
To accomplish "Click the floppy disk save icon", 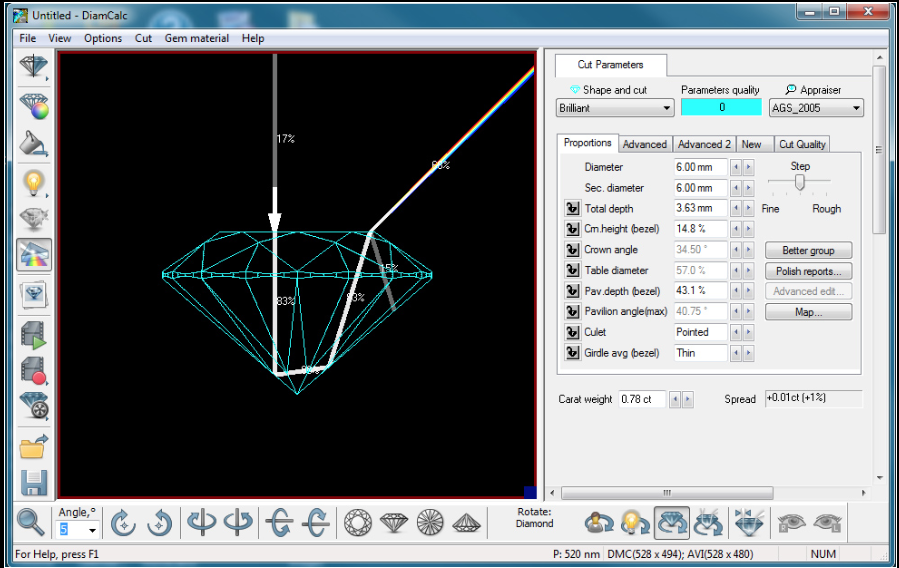I will pos(34,483).
